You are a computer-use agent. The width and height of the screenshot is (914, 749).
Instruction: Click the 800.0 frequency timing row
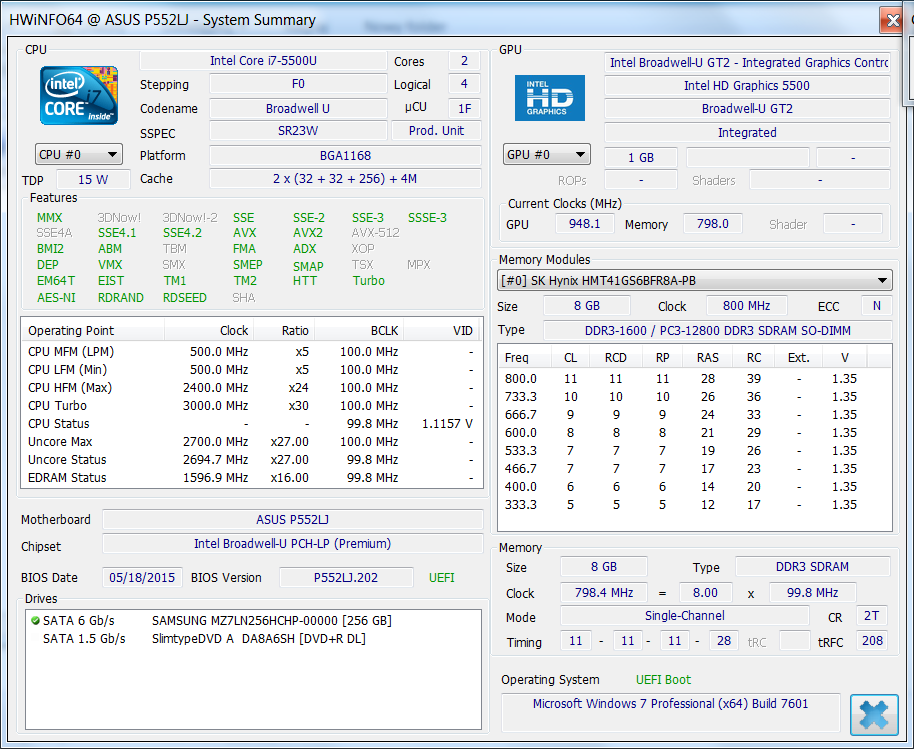click(x=694, y=379)
